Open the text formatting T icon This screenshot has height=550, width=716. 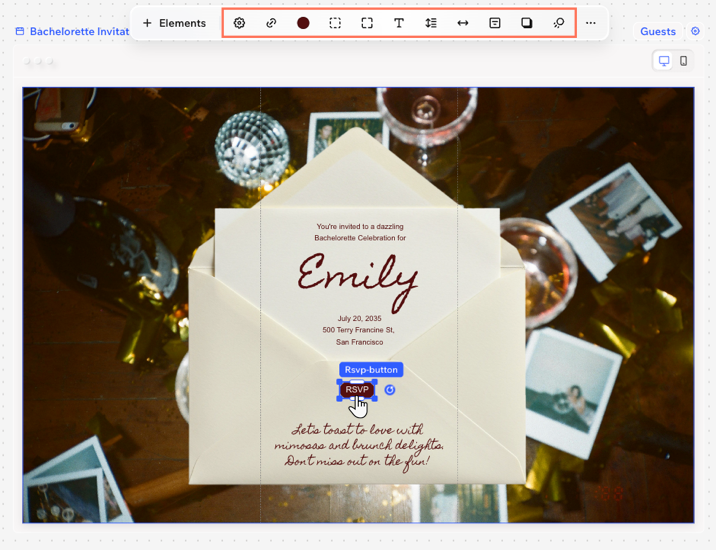click(x=399, y=23)
